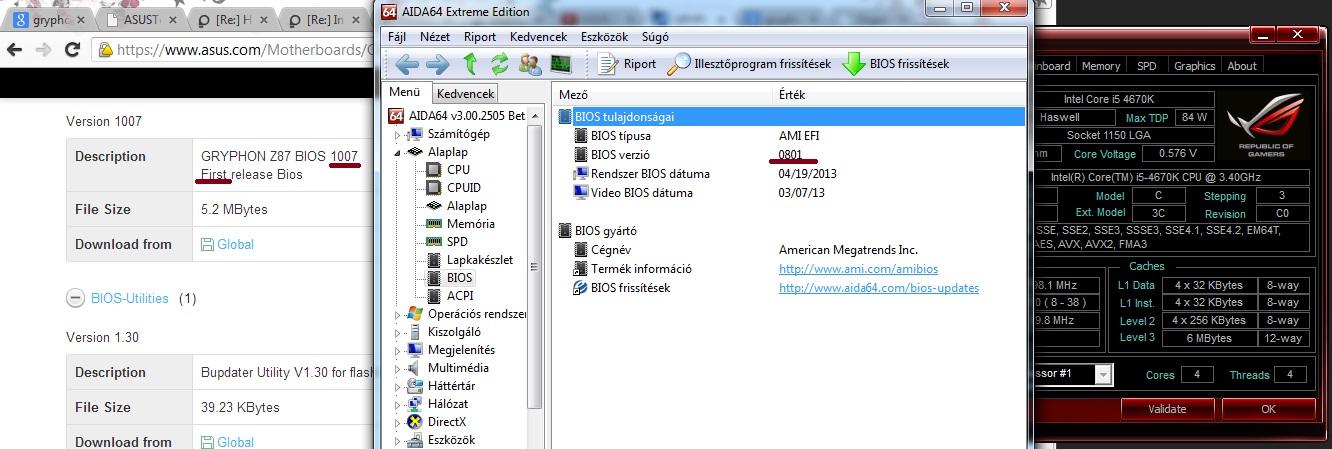Expand the Operációs rendszer tree node
Image resolution: width=1332 pixels, height=449 pixels.
click(x=399, y=314)
